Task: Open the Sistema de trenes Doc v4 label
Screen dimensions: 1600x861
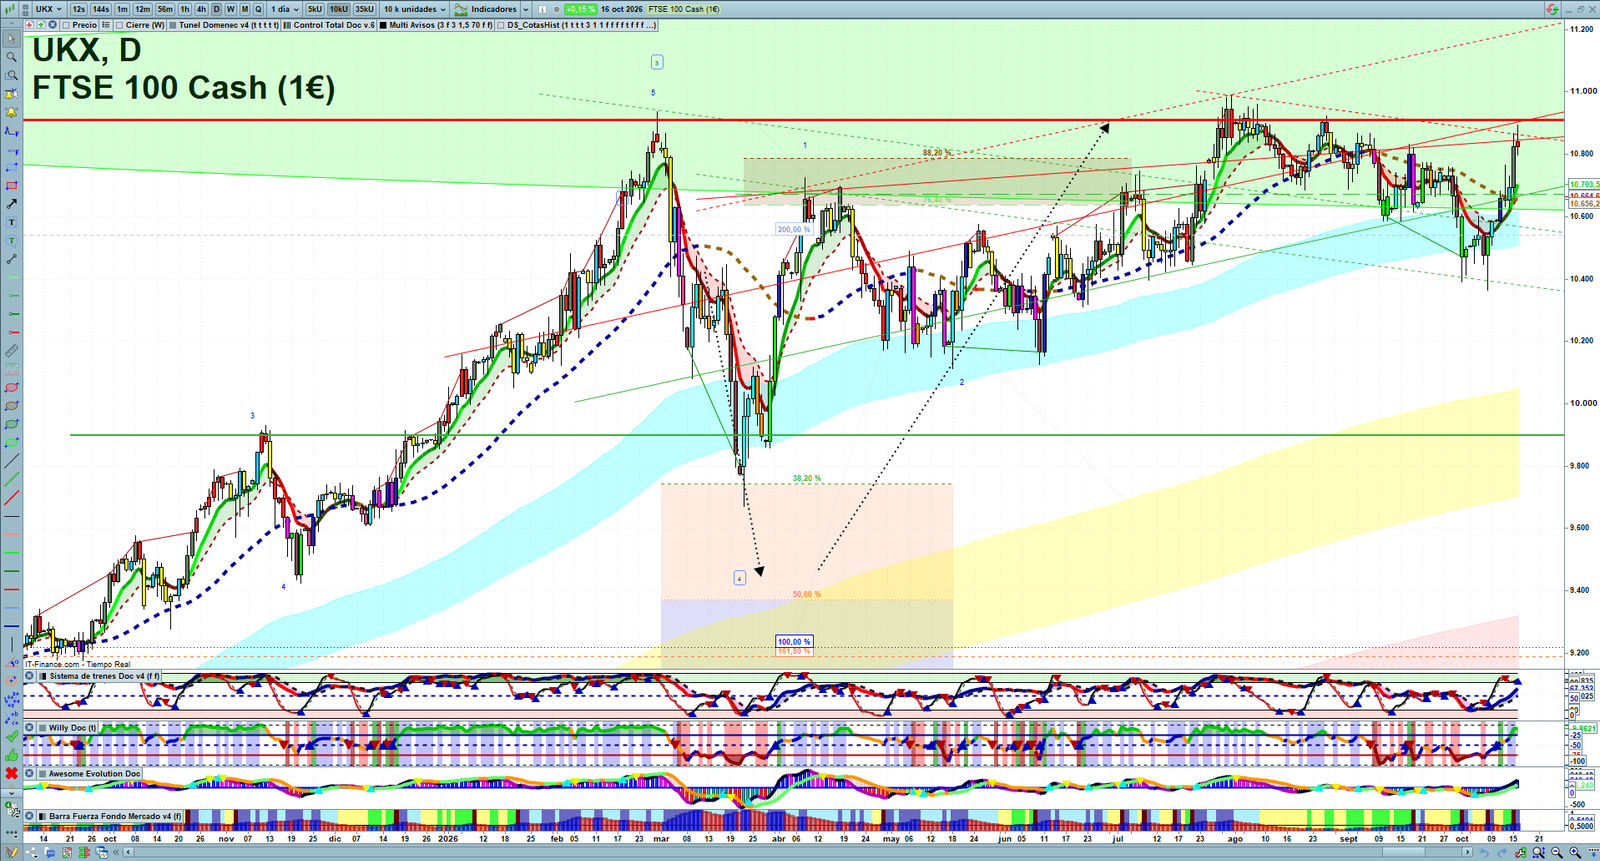Action: coord(104,676)
